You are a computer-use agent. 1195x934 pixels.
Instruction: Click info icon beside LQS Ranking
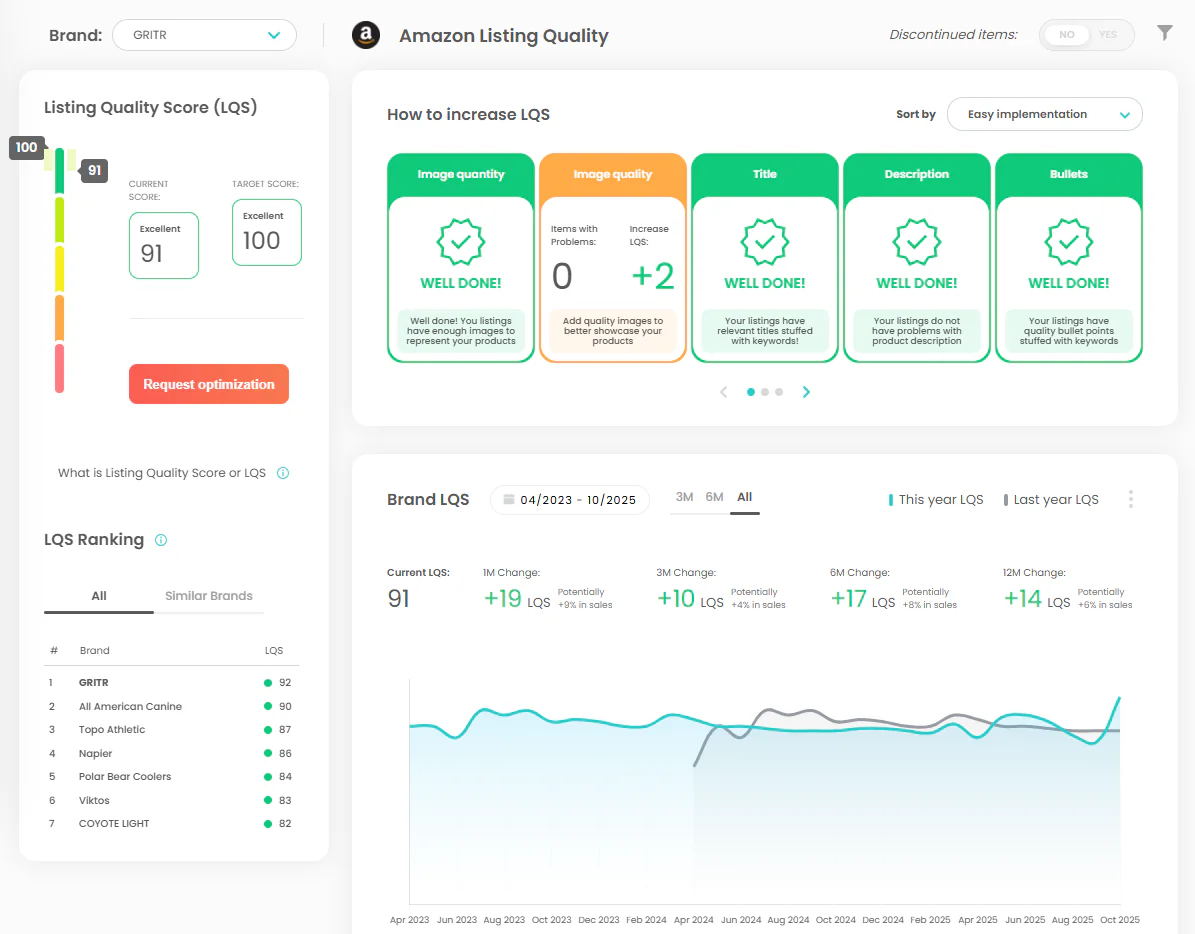161,540
